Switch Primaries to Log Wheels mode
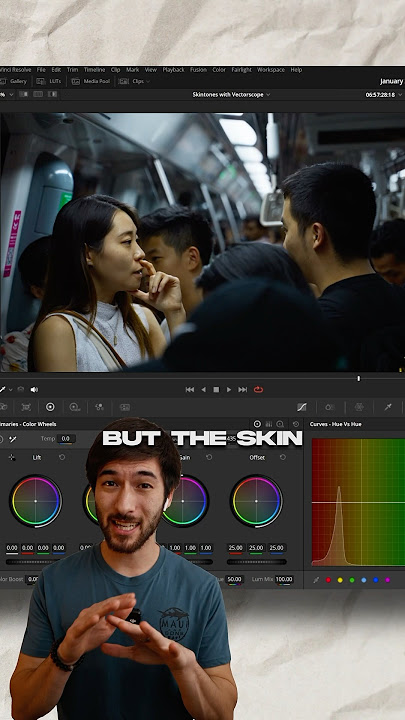 coord(280,424)
